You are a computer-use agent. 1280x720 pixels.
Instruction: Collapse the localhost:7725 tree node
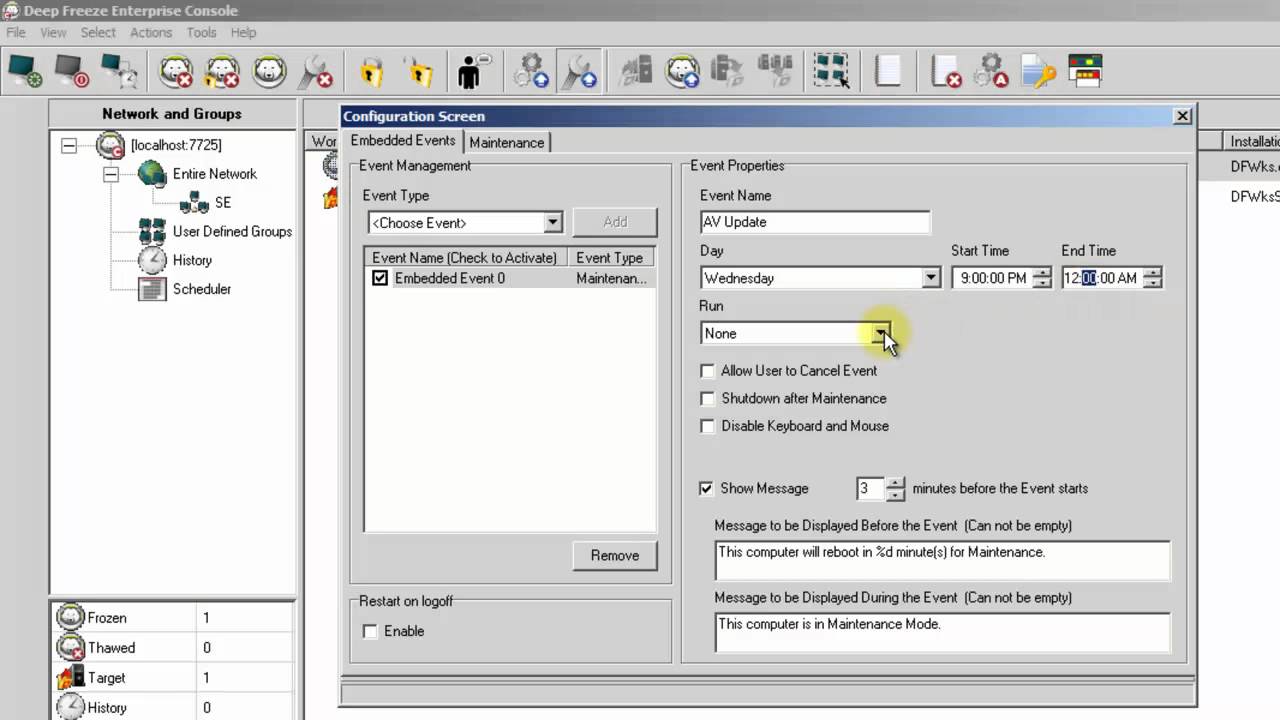pos(69,145)
